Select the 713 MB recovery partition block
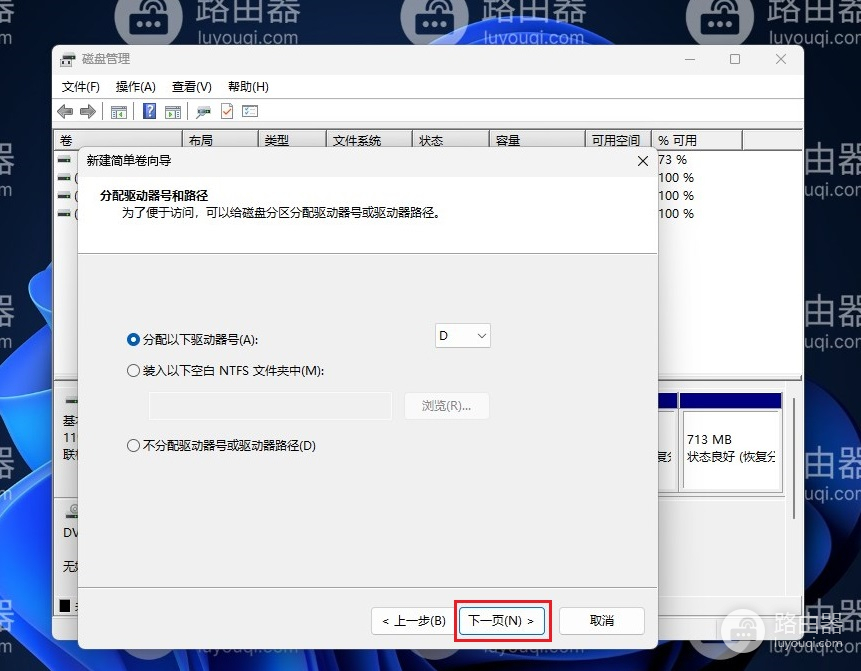Screen dimensions: 861x671 click(x=730, y=441)
